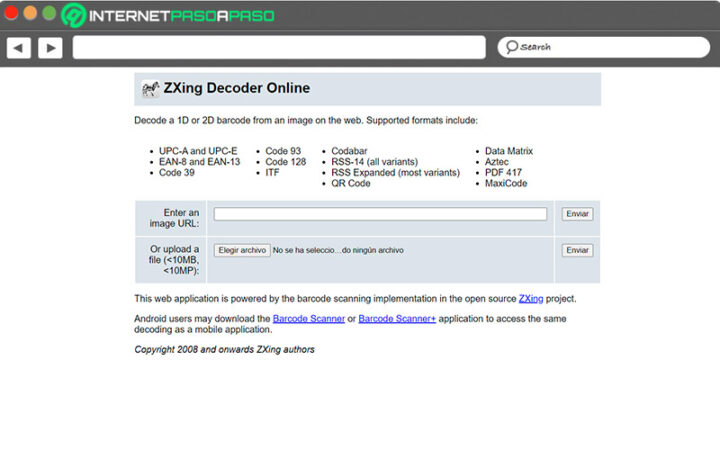
Task: Click the no file selected status text
Action: point(338,250)
